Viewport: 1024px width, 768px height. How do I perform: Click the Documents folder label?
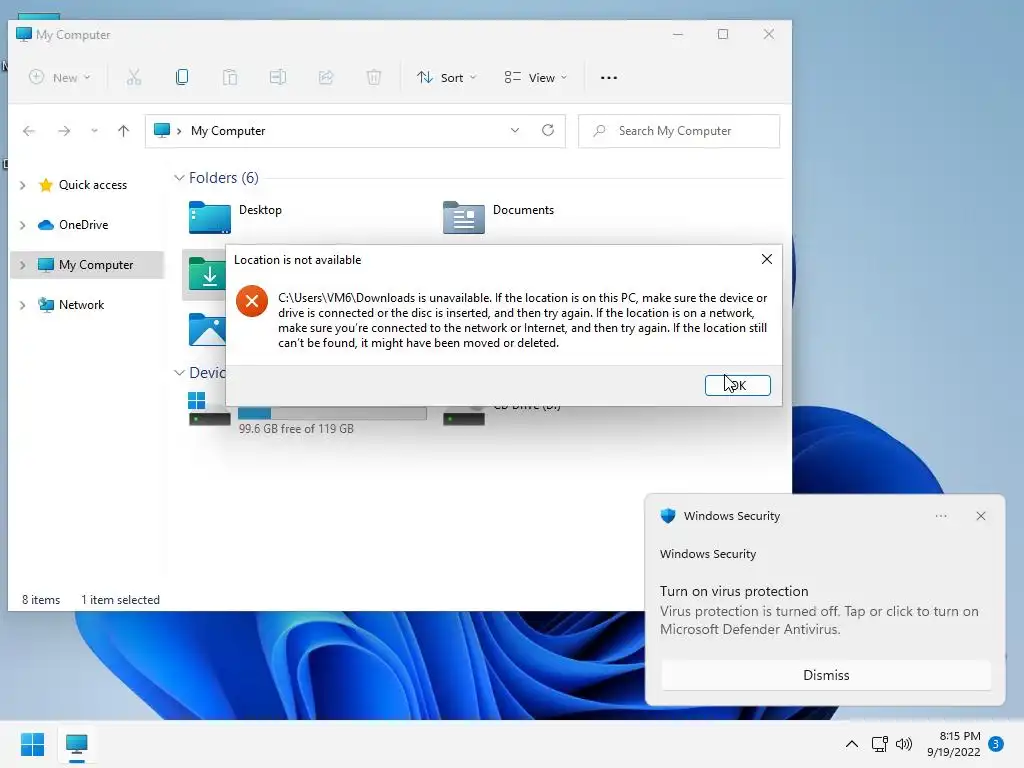tap(523, 210)
